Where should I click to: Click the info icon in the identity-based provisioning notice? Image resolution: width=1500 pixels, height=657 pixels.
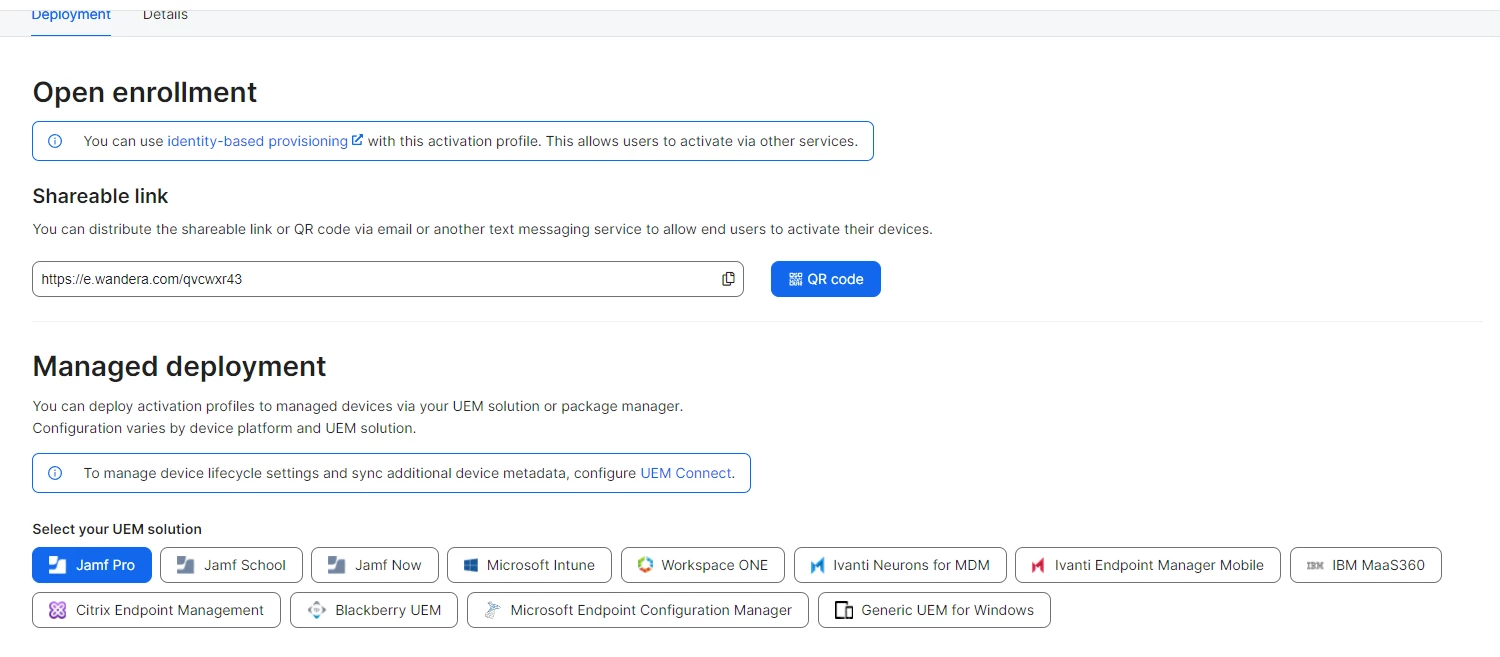click(55, 141)
